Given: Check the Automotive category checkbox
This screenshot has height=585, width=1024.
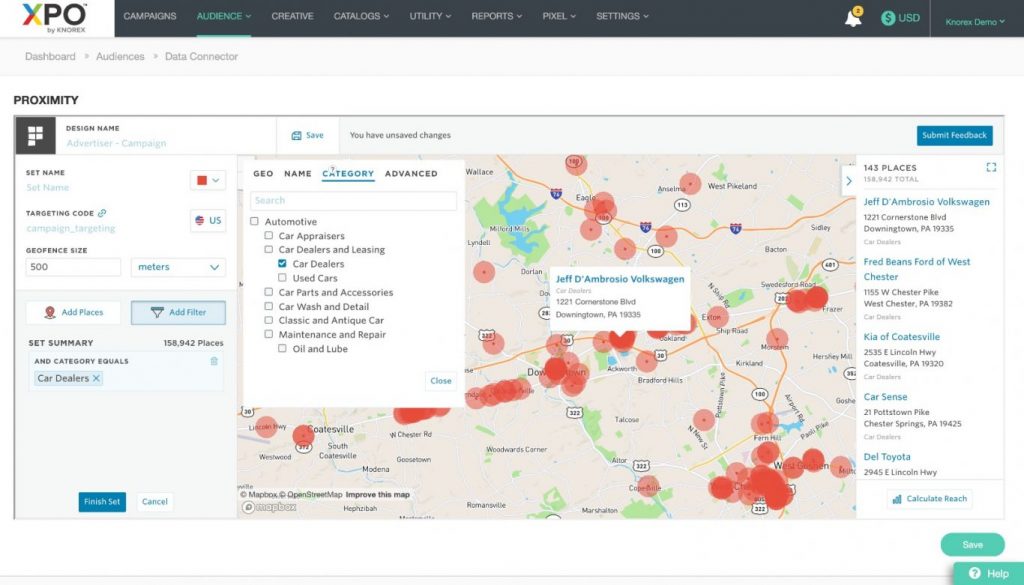Looking at the screenshot, I should 255,221.
